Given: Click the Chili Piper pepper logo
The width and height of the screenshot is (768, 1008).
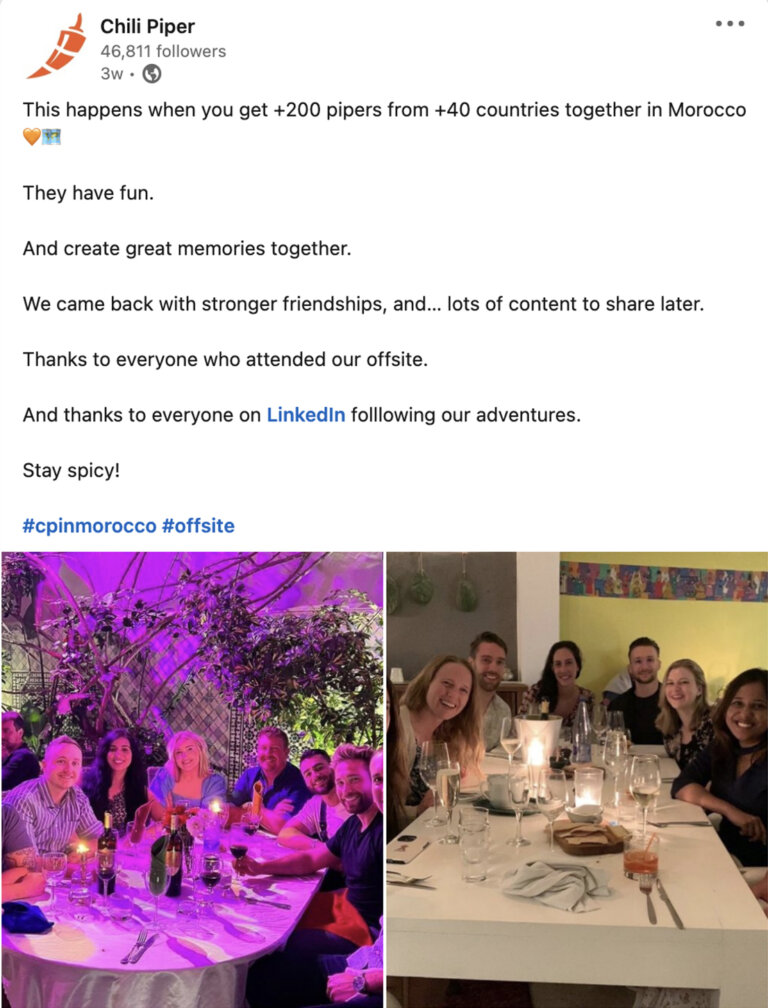Looking at the screenshot, I should (56, 47).
